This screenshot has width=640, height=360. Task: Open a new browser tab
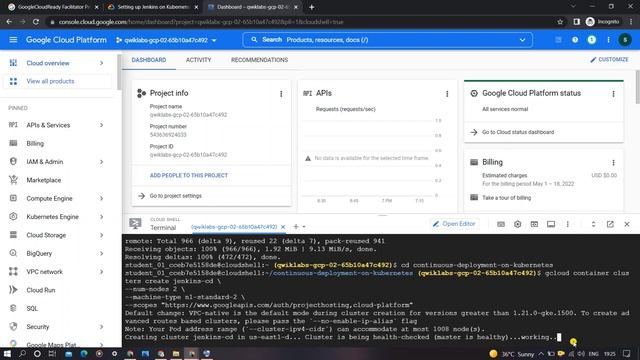pyautogui.click(x=311, y=7)
